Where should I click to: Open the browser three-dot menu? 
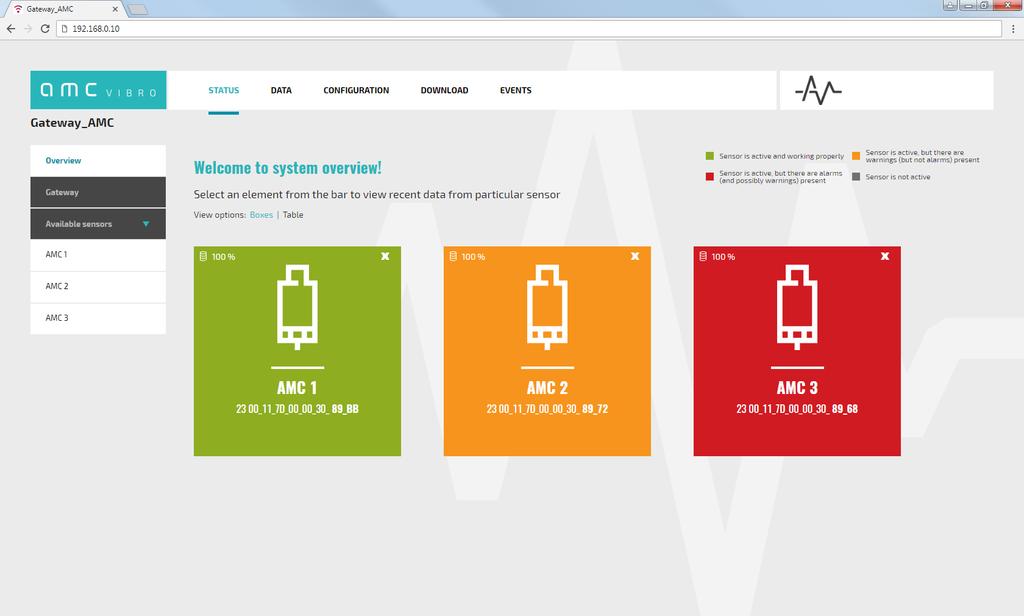pos(1013,29)
